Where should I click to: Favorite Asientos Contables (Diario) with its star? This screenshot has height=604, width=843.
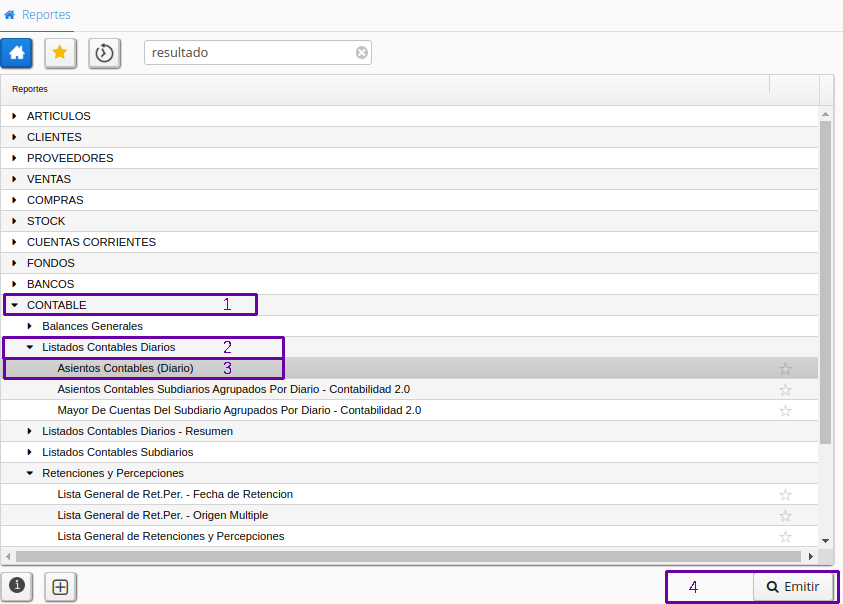pos(785,368)
